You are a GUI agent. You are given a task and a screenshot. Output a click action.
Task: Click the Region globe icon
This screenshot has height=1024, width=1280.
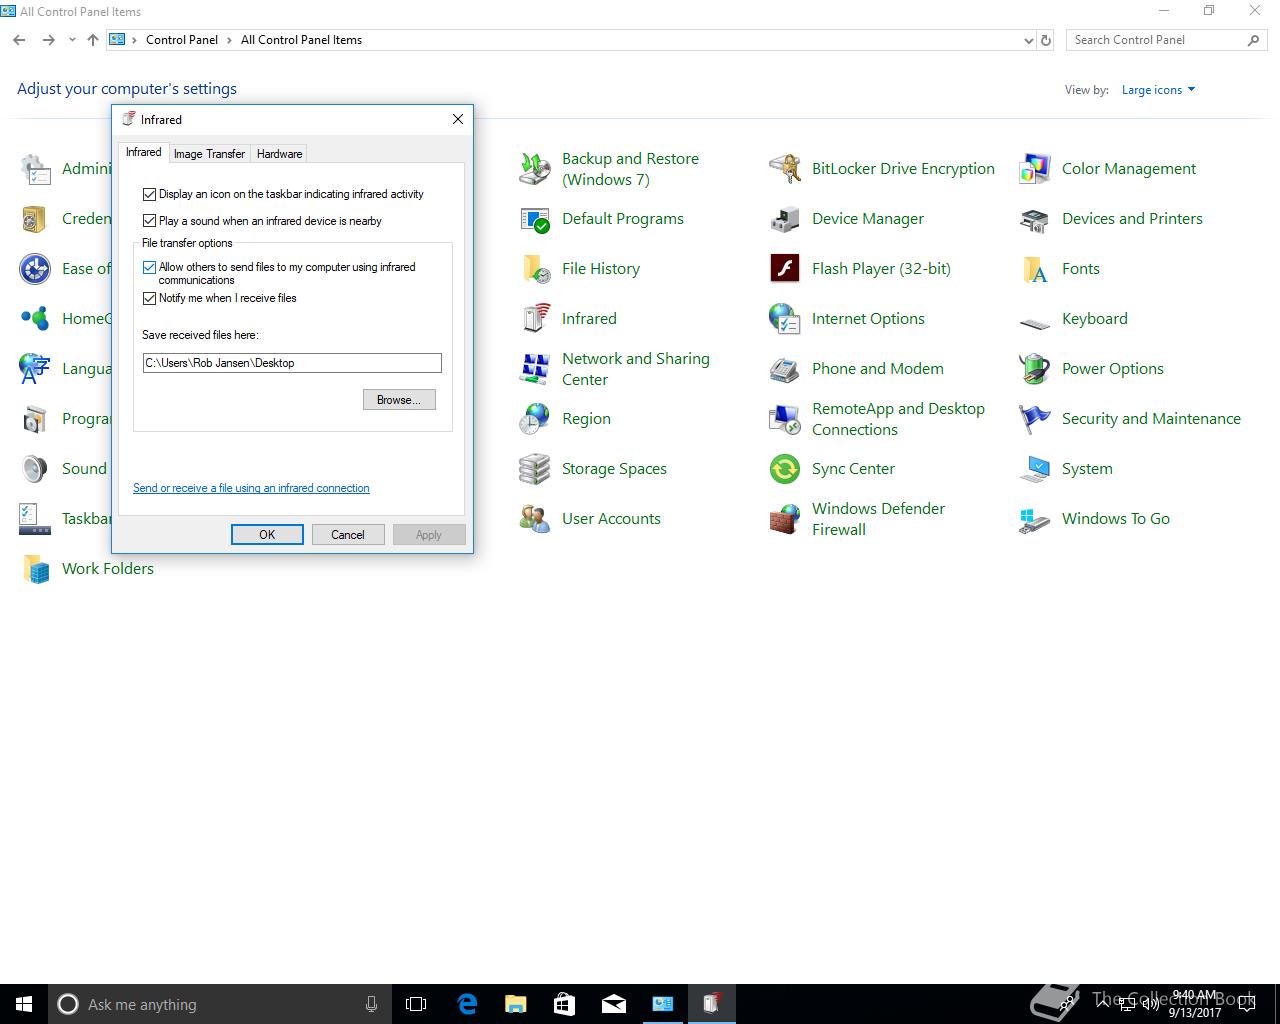click(535, 419)
